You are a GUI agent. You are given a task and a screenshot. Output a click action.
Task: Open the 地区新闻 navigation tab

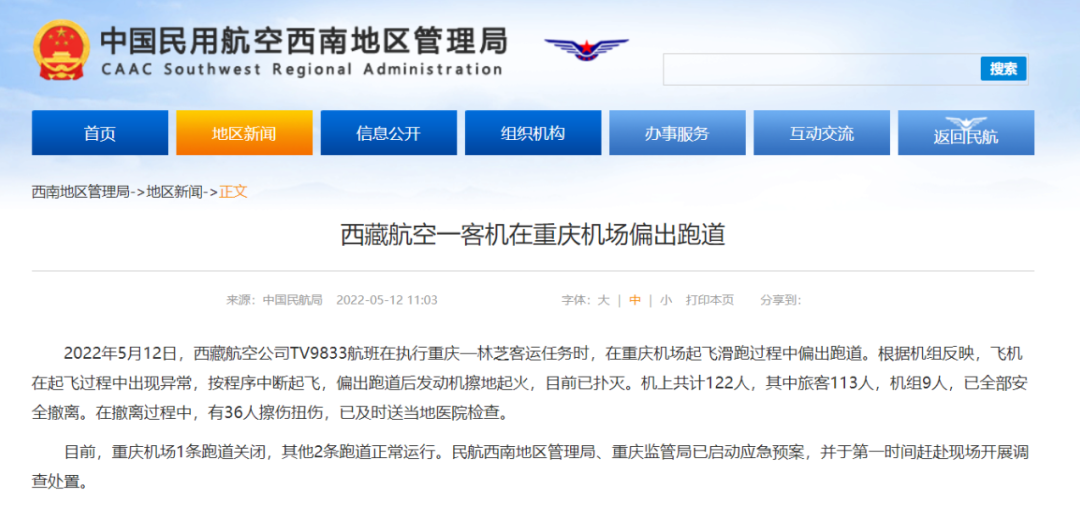pyautogui.click(x=244, y=133)
